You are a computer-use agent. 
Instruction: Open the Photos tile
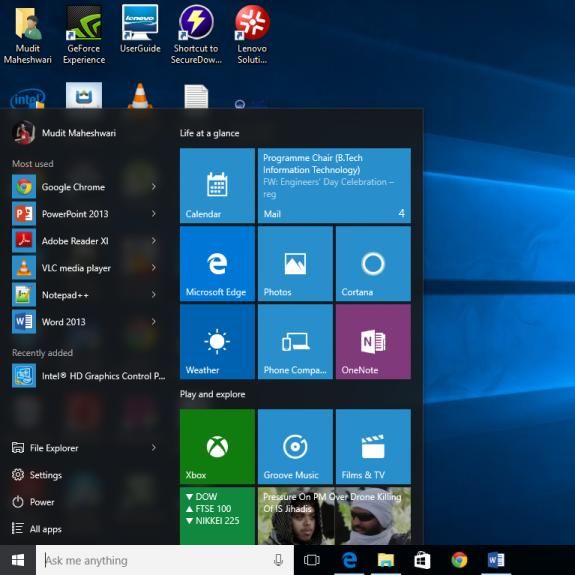pos(295,264)
